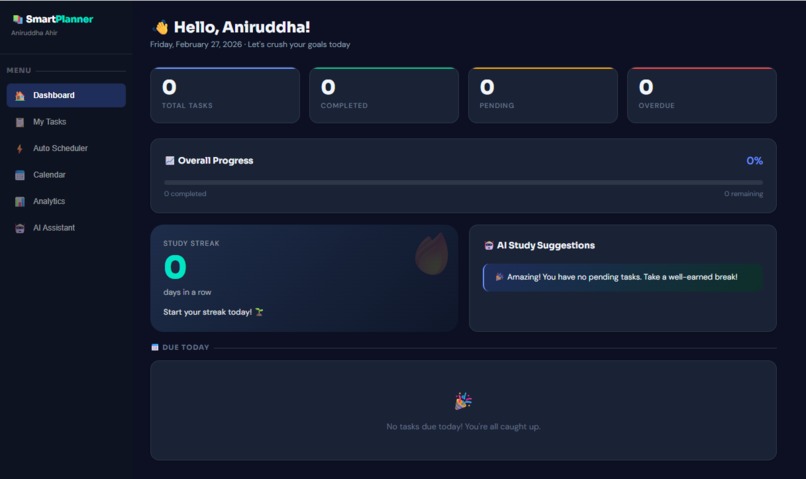Click the flame icon in Study Streak card
The width and height of the screenshot is (806, 479).
431,254
